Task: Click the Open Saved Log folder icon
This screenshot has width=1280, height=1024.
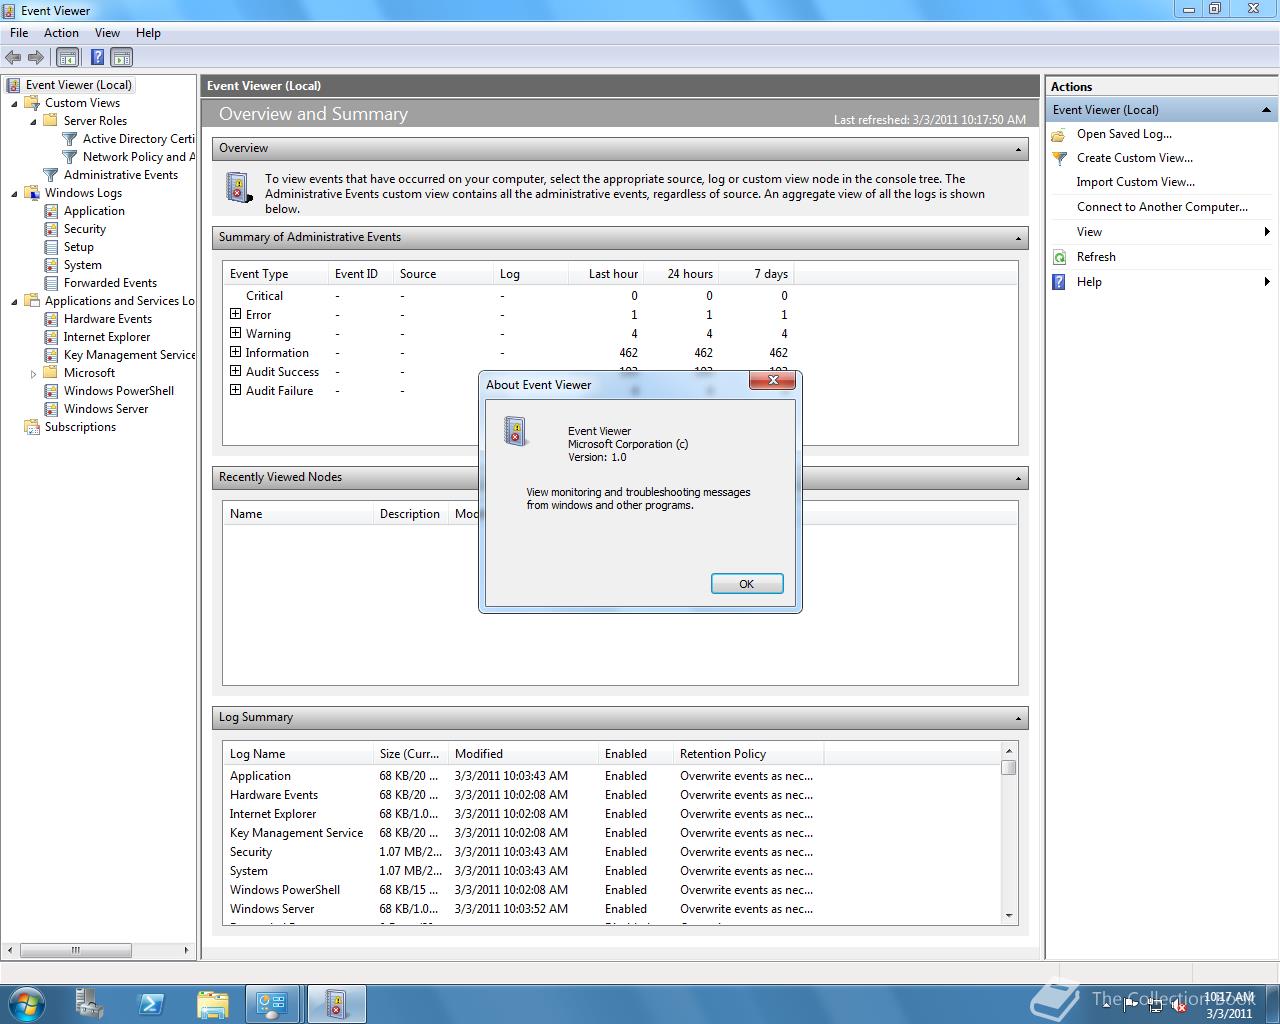Action: point(1059,134)
